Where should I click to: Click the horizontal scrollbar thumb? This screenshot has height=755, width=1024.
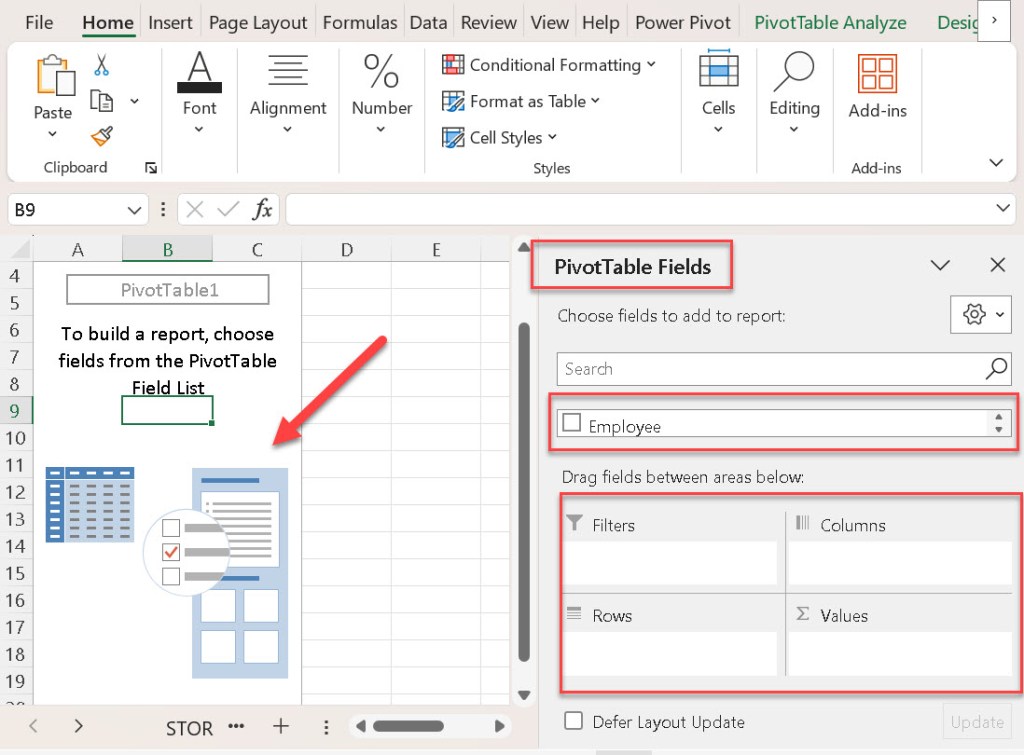[408, 726]
